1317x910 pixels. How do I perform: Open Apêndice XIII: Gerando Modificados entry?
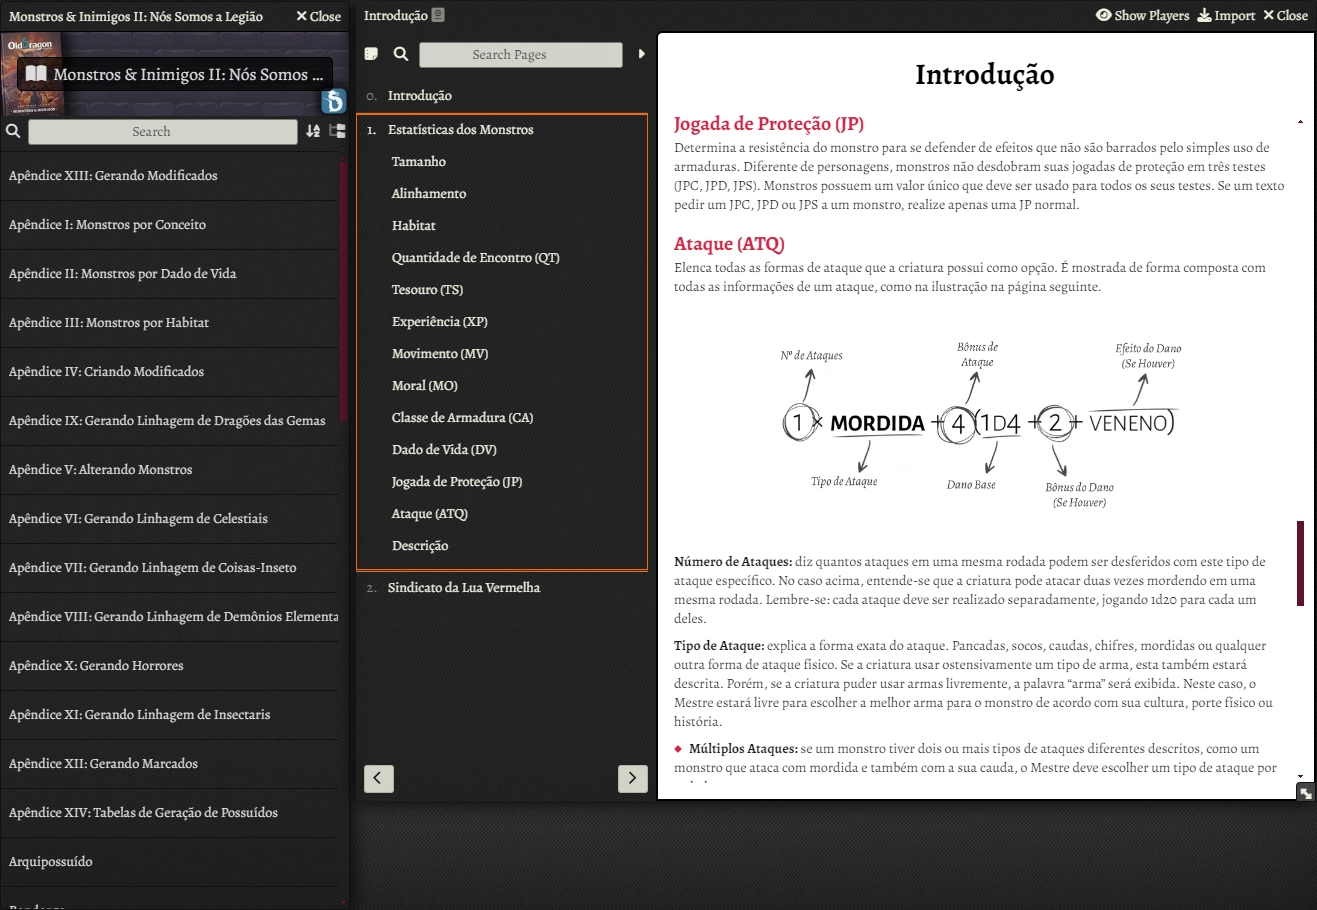pyautogui.click(x=170, y=176)
